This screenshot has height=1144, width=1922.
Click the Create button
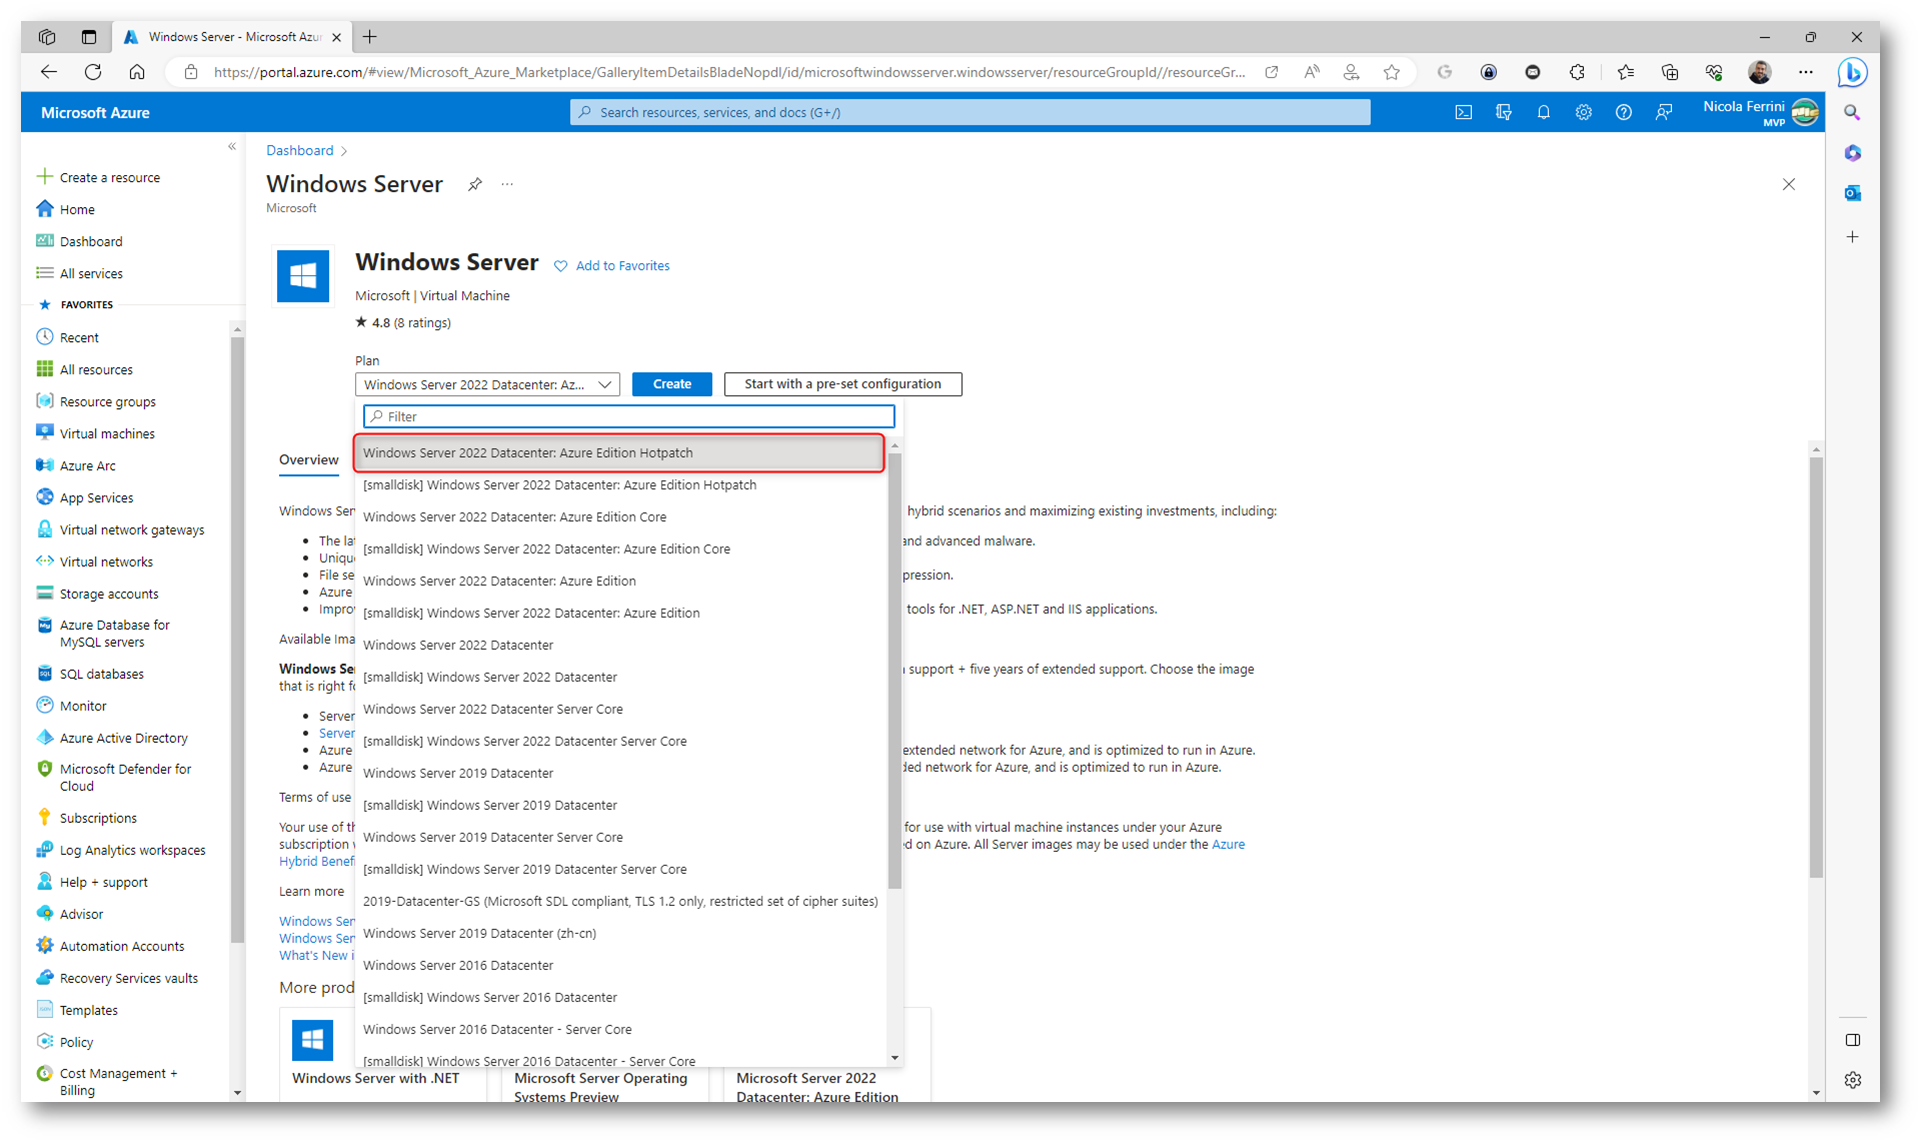[672, 384]
